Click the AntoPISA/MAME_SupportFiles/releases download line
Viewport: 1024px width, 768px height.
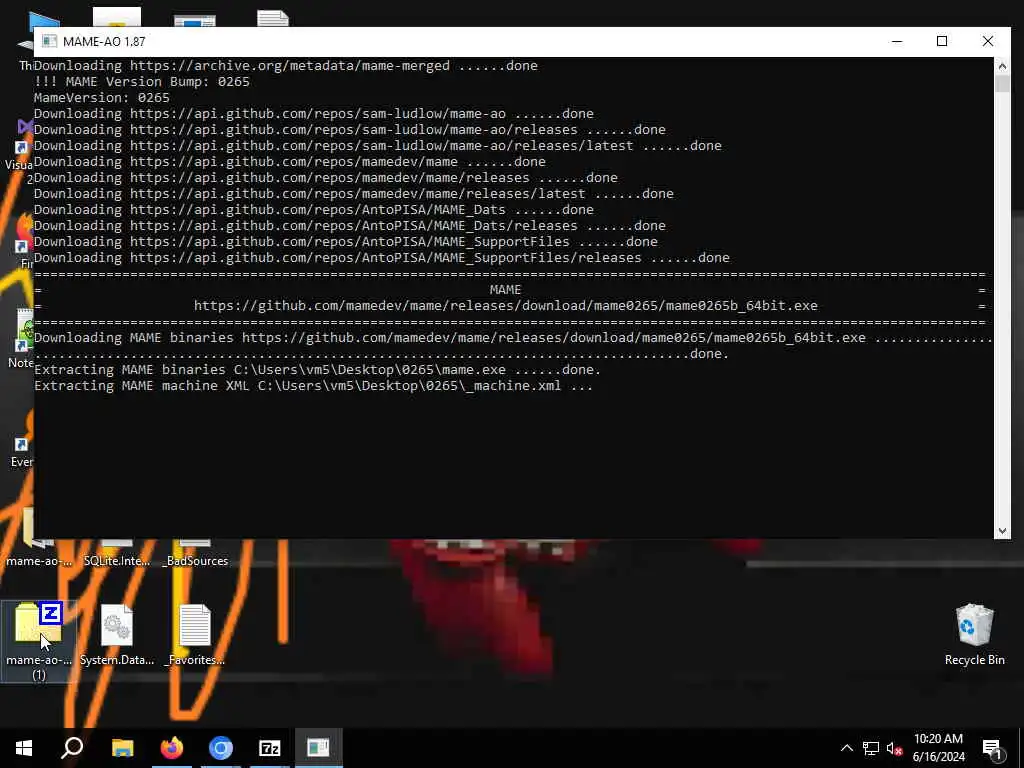pos(382,257)
